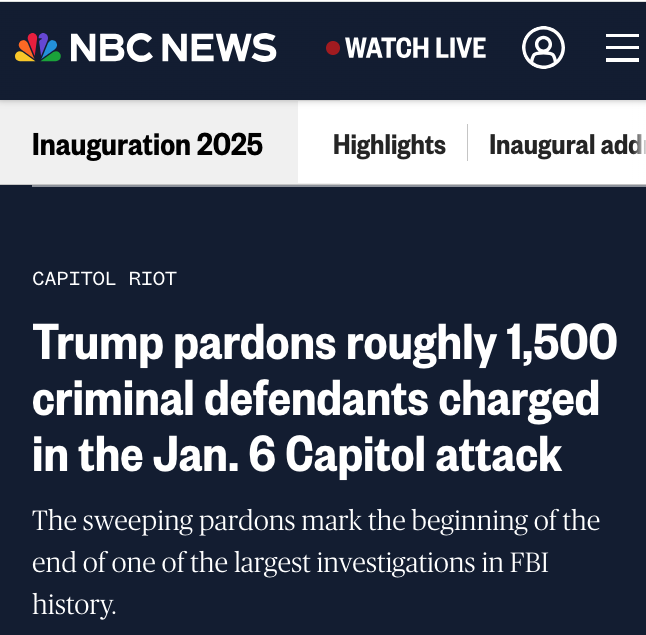The image size is (646, 635).
Task: Click the sweeping pardons subheadline text
Action: (x=315, y=562)
